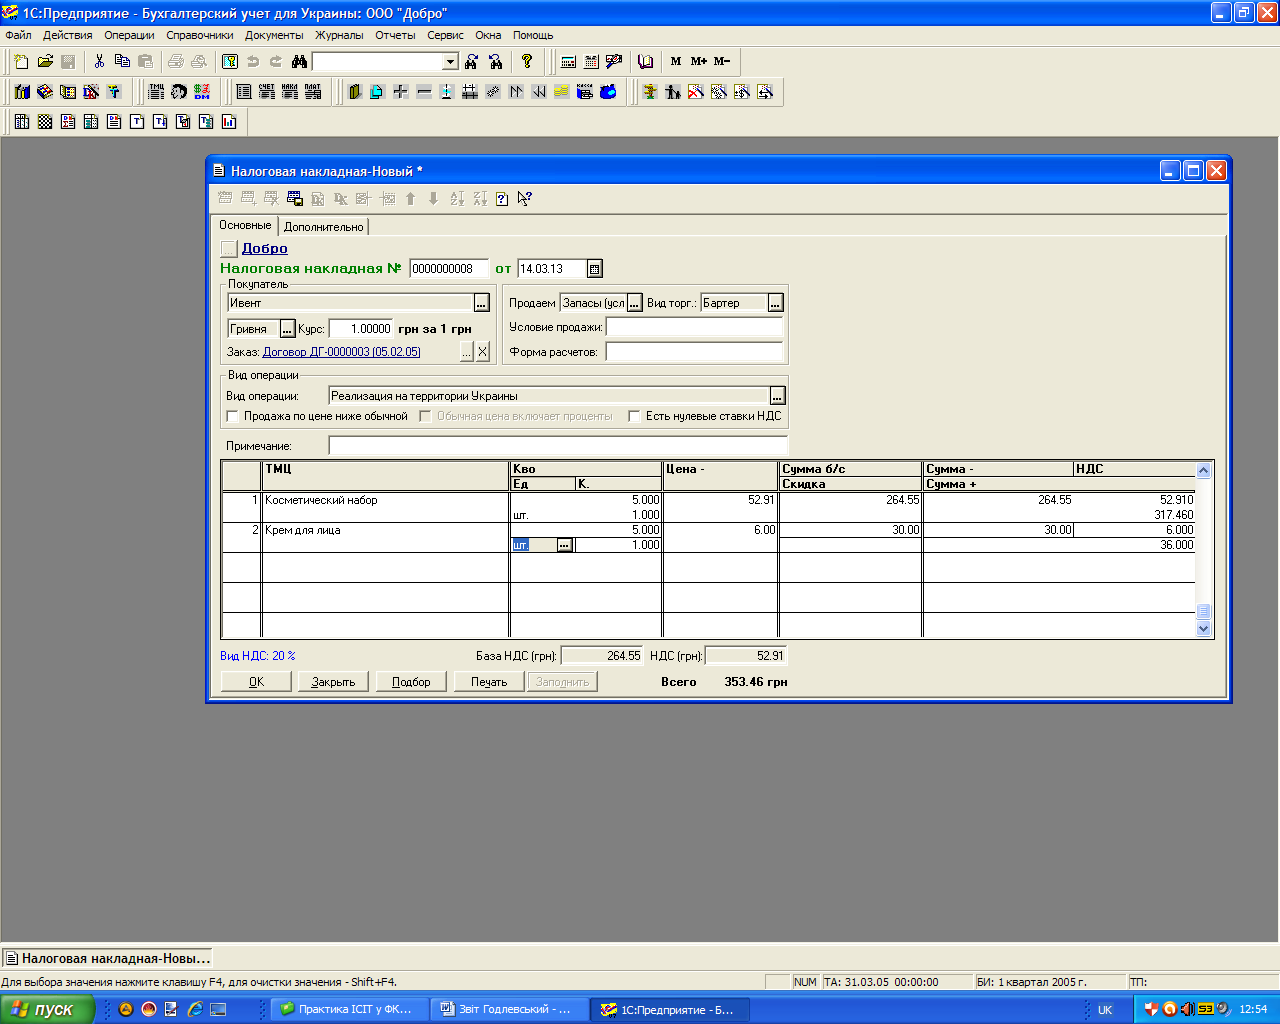Screen dimensions: 1280x1024
Task: Click the ПЛАТ payment toolbar icon
Action: (313, 92)
